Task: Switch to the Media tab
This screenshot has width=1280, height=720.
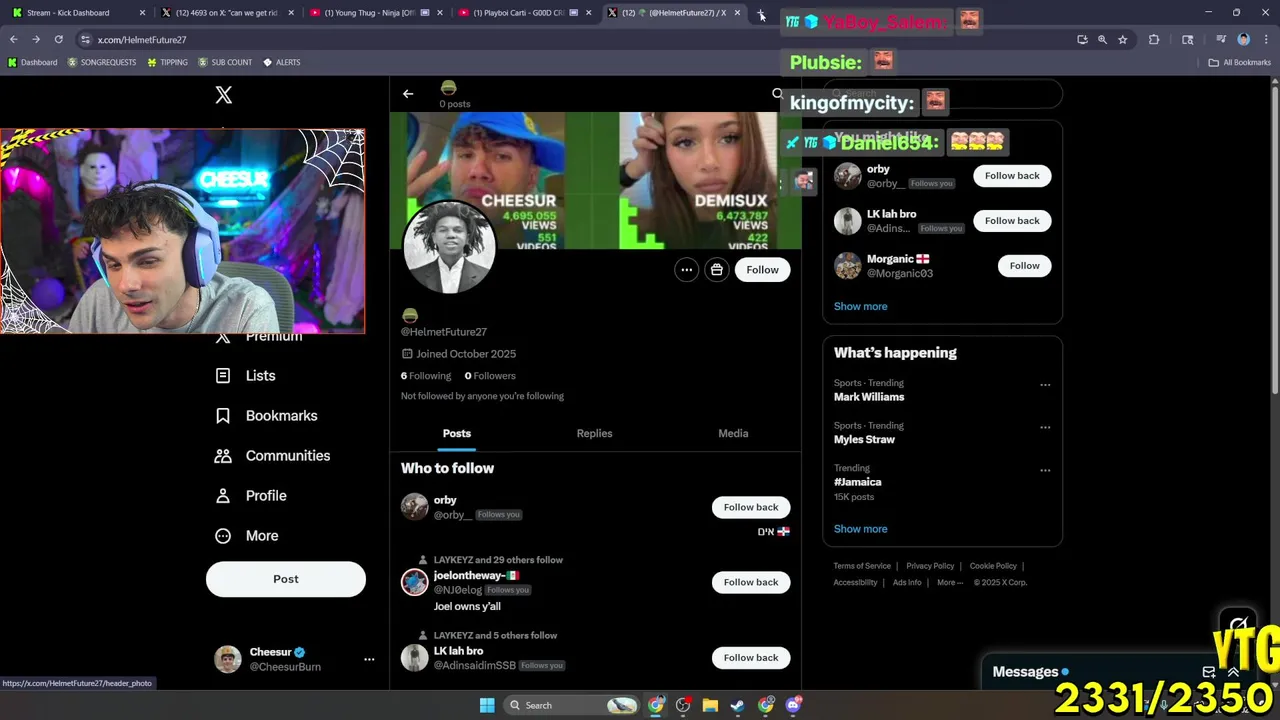Action: click(733, 434)
